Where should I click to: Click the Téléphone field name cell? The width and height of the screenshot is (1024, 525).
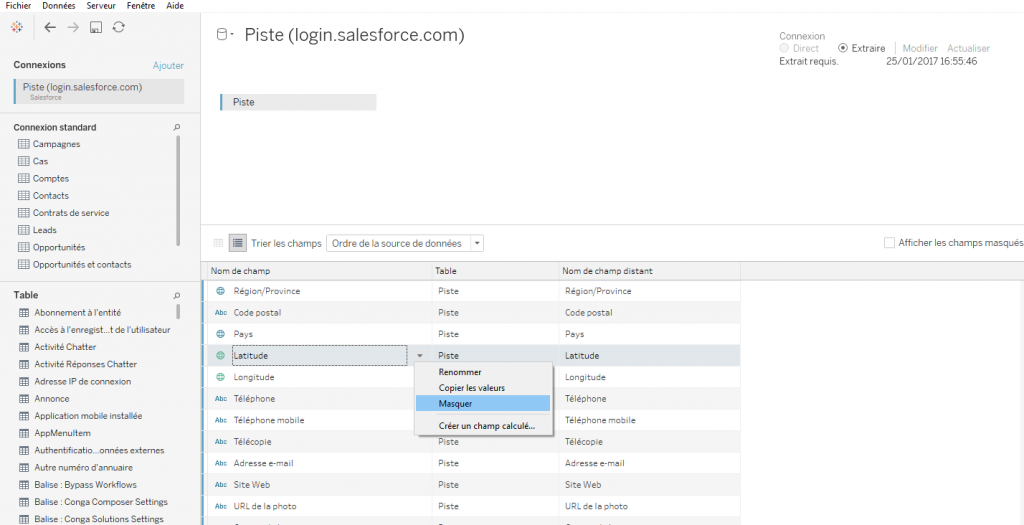[254, 398]
